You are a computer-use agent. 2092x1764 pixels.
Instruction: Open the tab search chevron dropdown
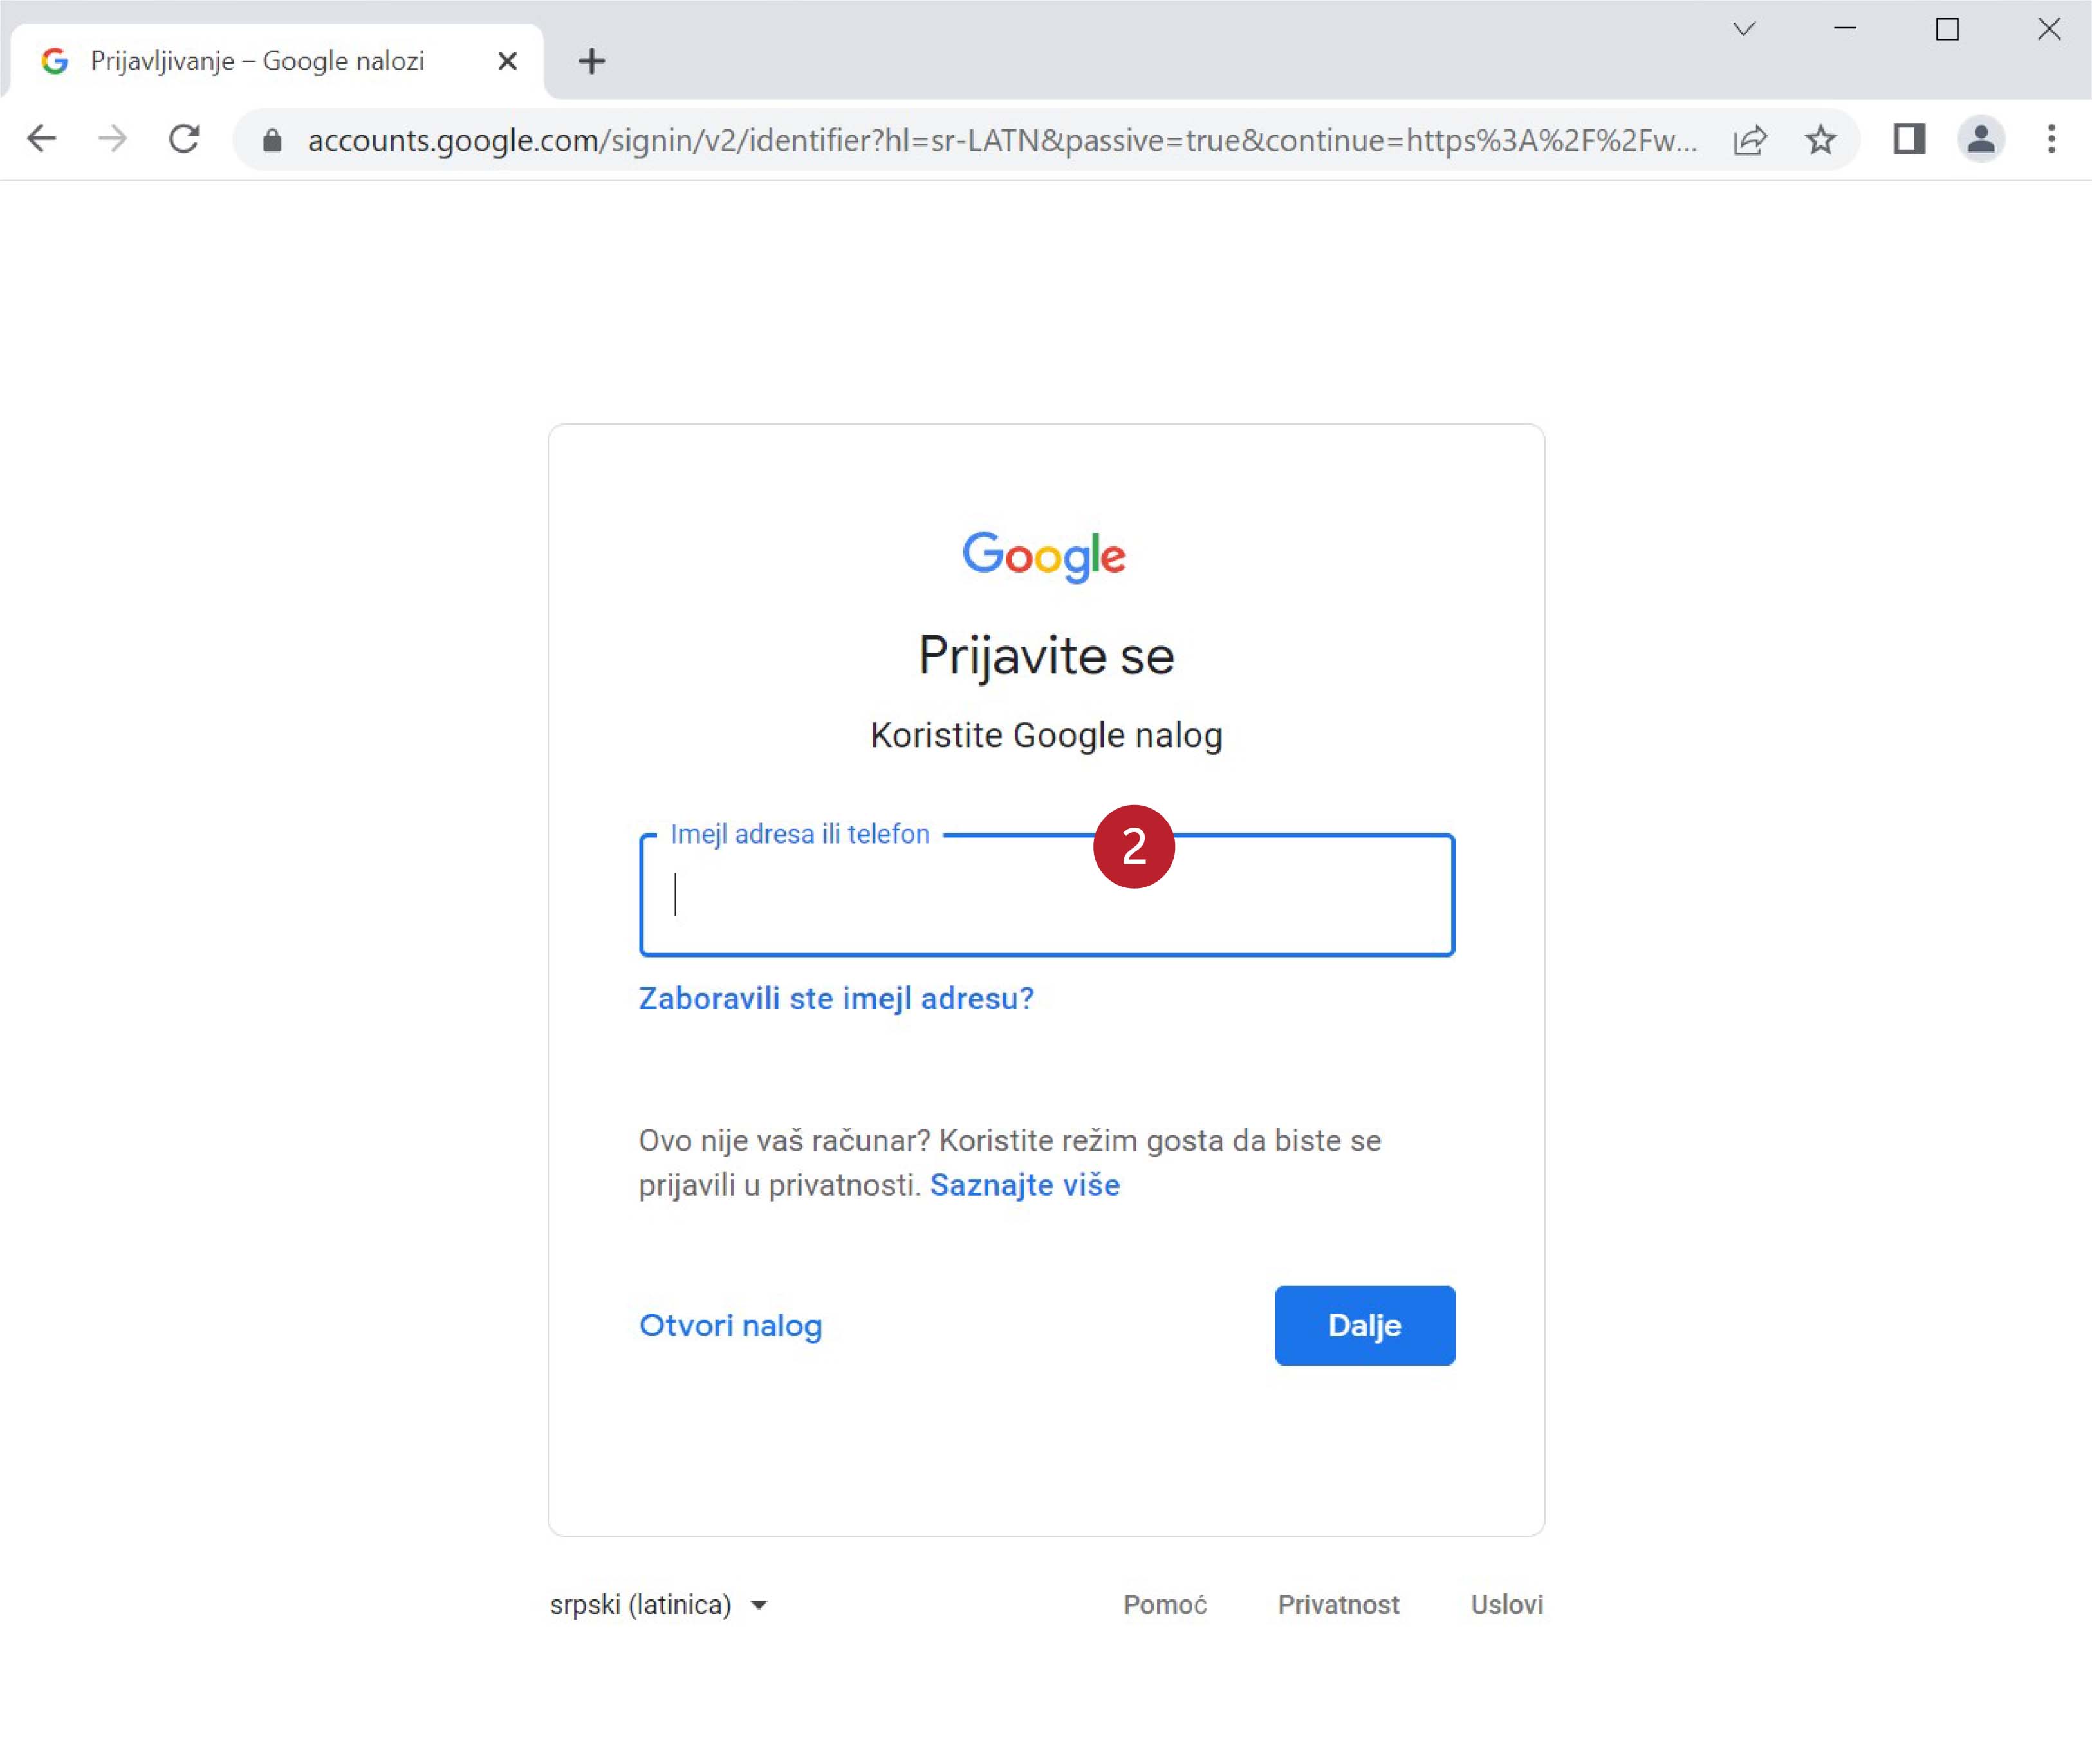click(1744, 29)
